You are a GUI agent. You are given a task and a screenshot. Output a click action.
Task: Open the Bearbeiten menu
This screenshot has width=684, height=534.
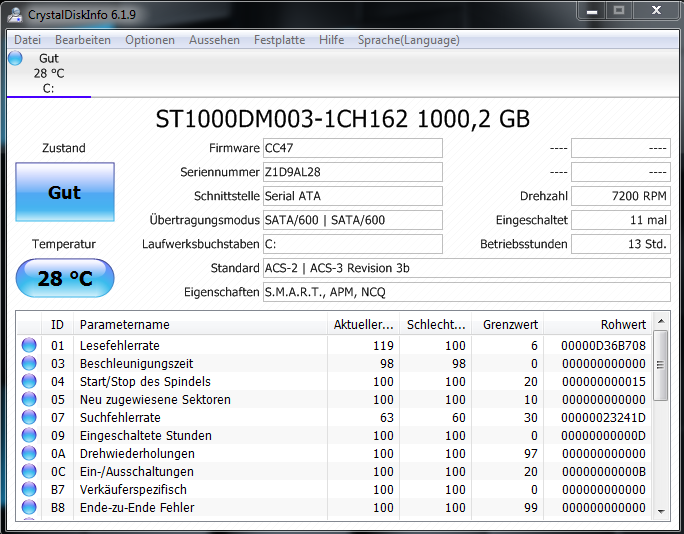[83, 40]
